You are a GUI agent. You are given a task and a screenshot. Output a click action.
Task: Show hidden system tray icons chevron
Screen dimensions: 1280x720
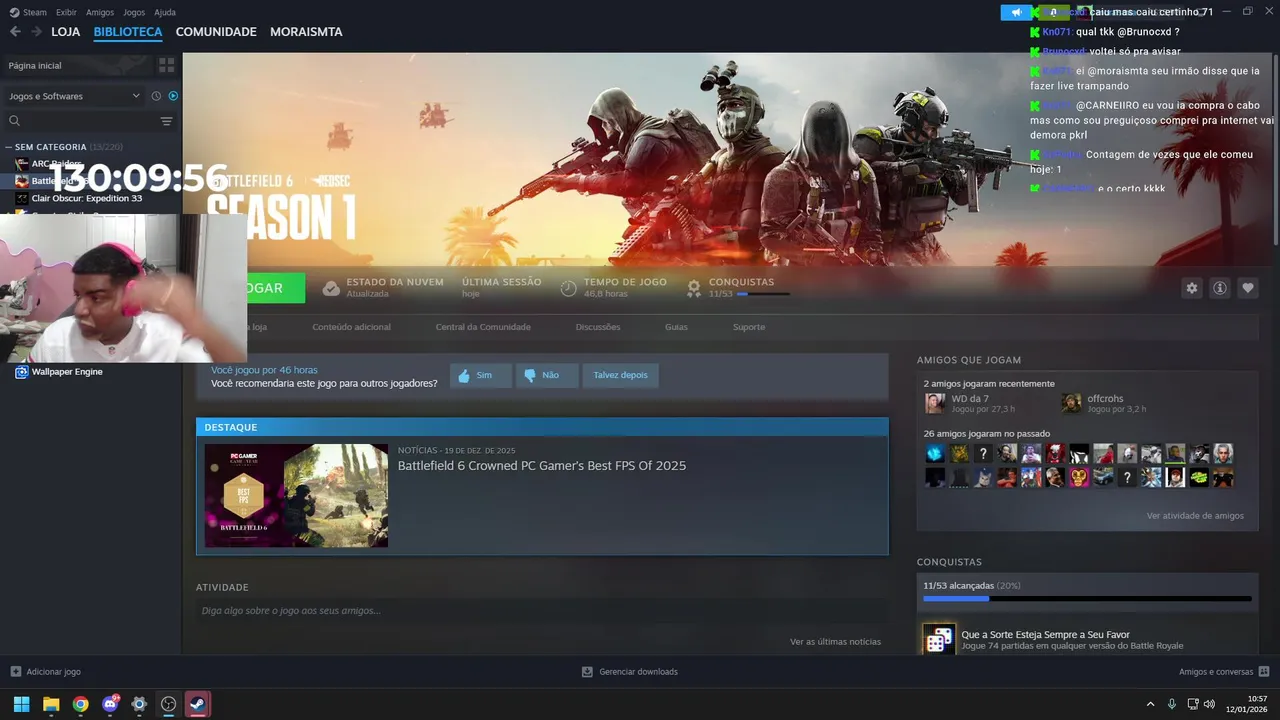point(1150,704)
